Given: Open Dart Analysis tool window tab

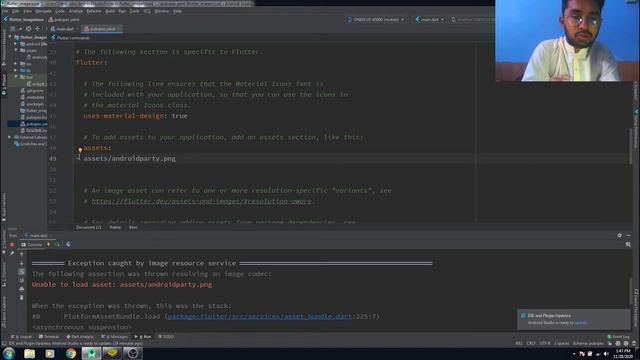Looking at the screenshot, I should (x=80, y=337).
